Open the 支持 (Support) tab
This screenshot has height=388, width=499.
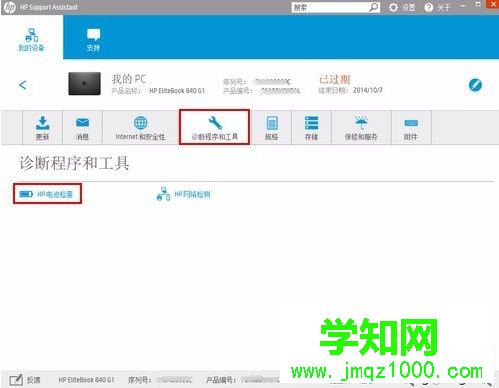93,40
